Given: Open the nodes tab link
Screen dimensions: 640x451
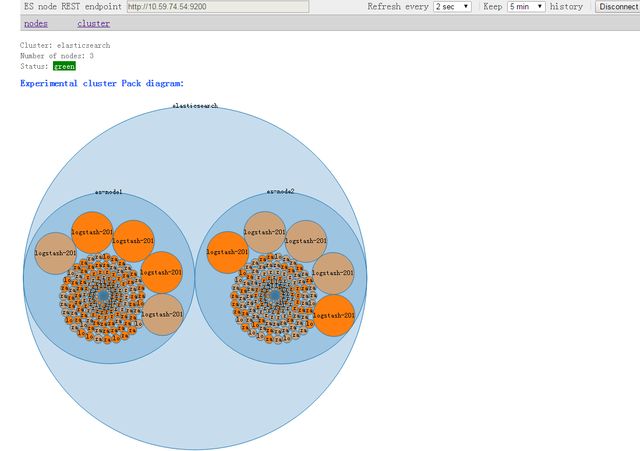Looking at the screenshot, I should [36, 24].
